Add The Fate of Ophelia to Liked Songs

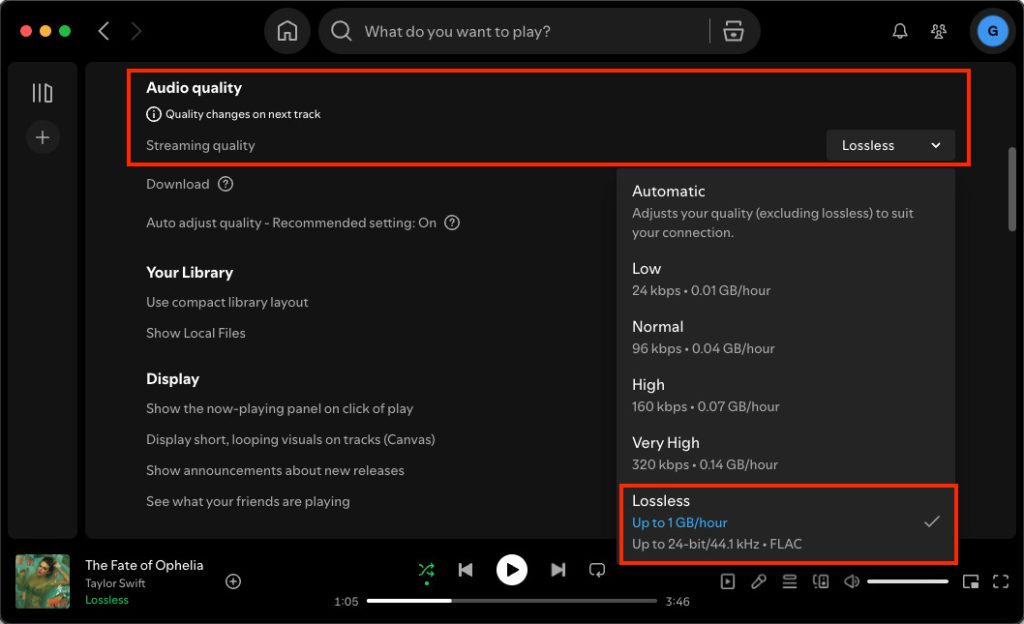click(233, 581)
